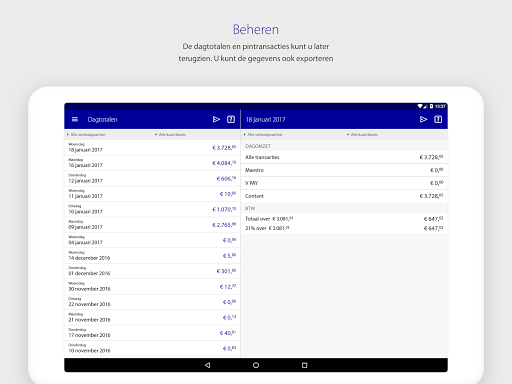Image resolution: width=512 pixels, height=384 pixels.
Task: Select the 30 november 2016 row
Action: [152, 287]
